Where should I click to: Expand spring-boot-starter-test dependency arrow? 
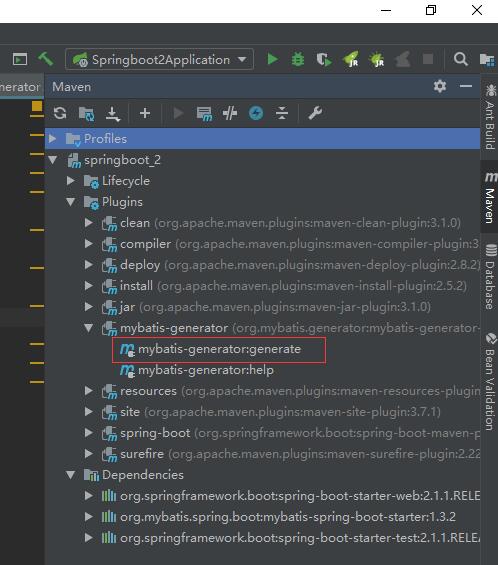(89, 538)
